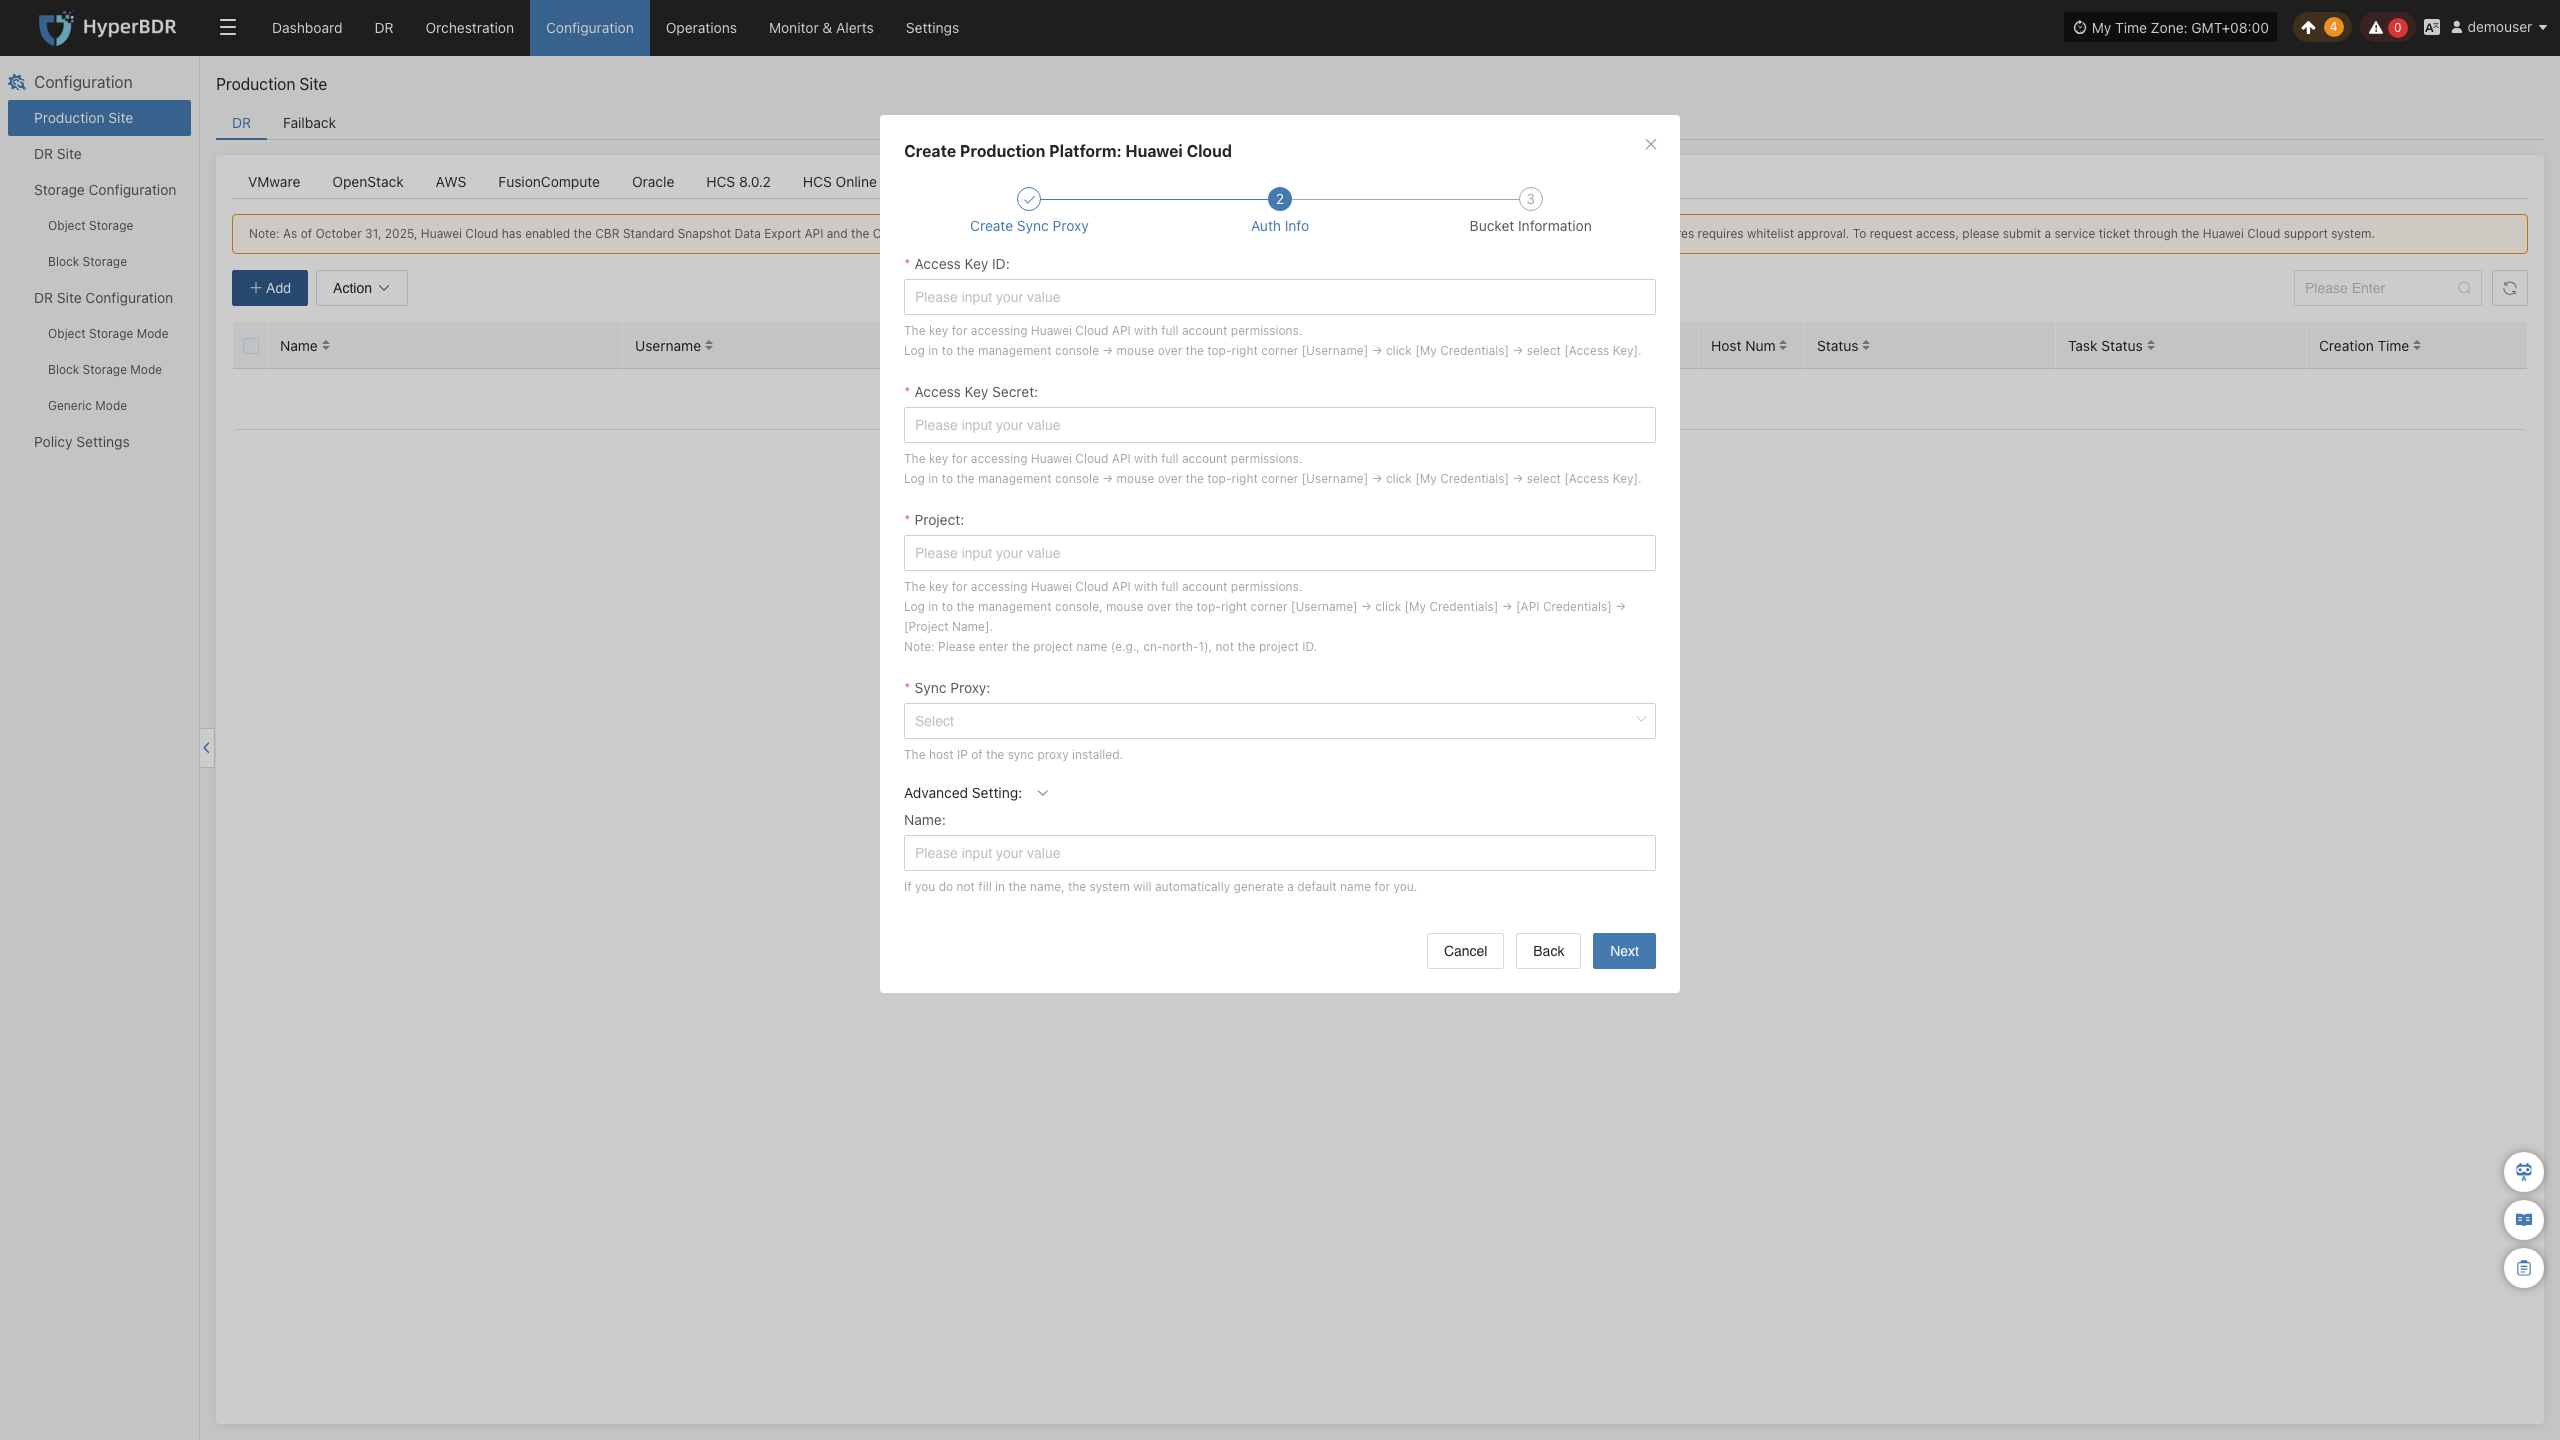Close the Create Production Platform dialog
Viewport: 2560px width, 1440px height.
(x=1651, y=145)
